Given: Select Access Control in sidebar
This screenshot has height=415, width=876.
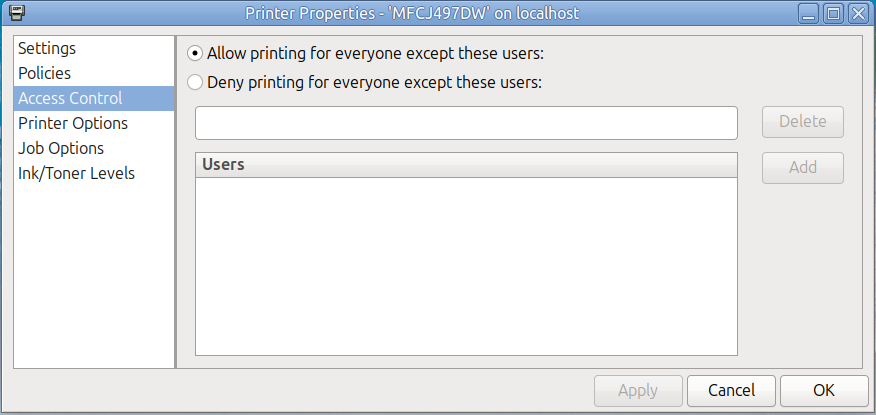Looking at the screenshot, I should point(70,98).
